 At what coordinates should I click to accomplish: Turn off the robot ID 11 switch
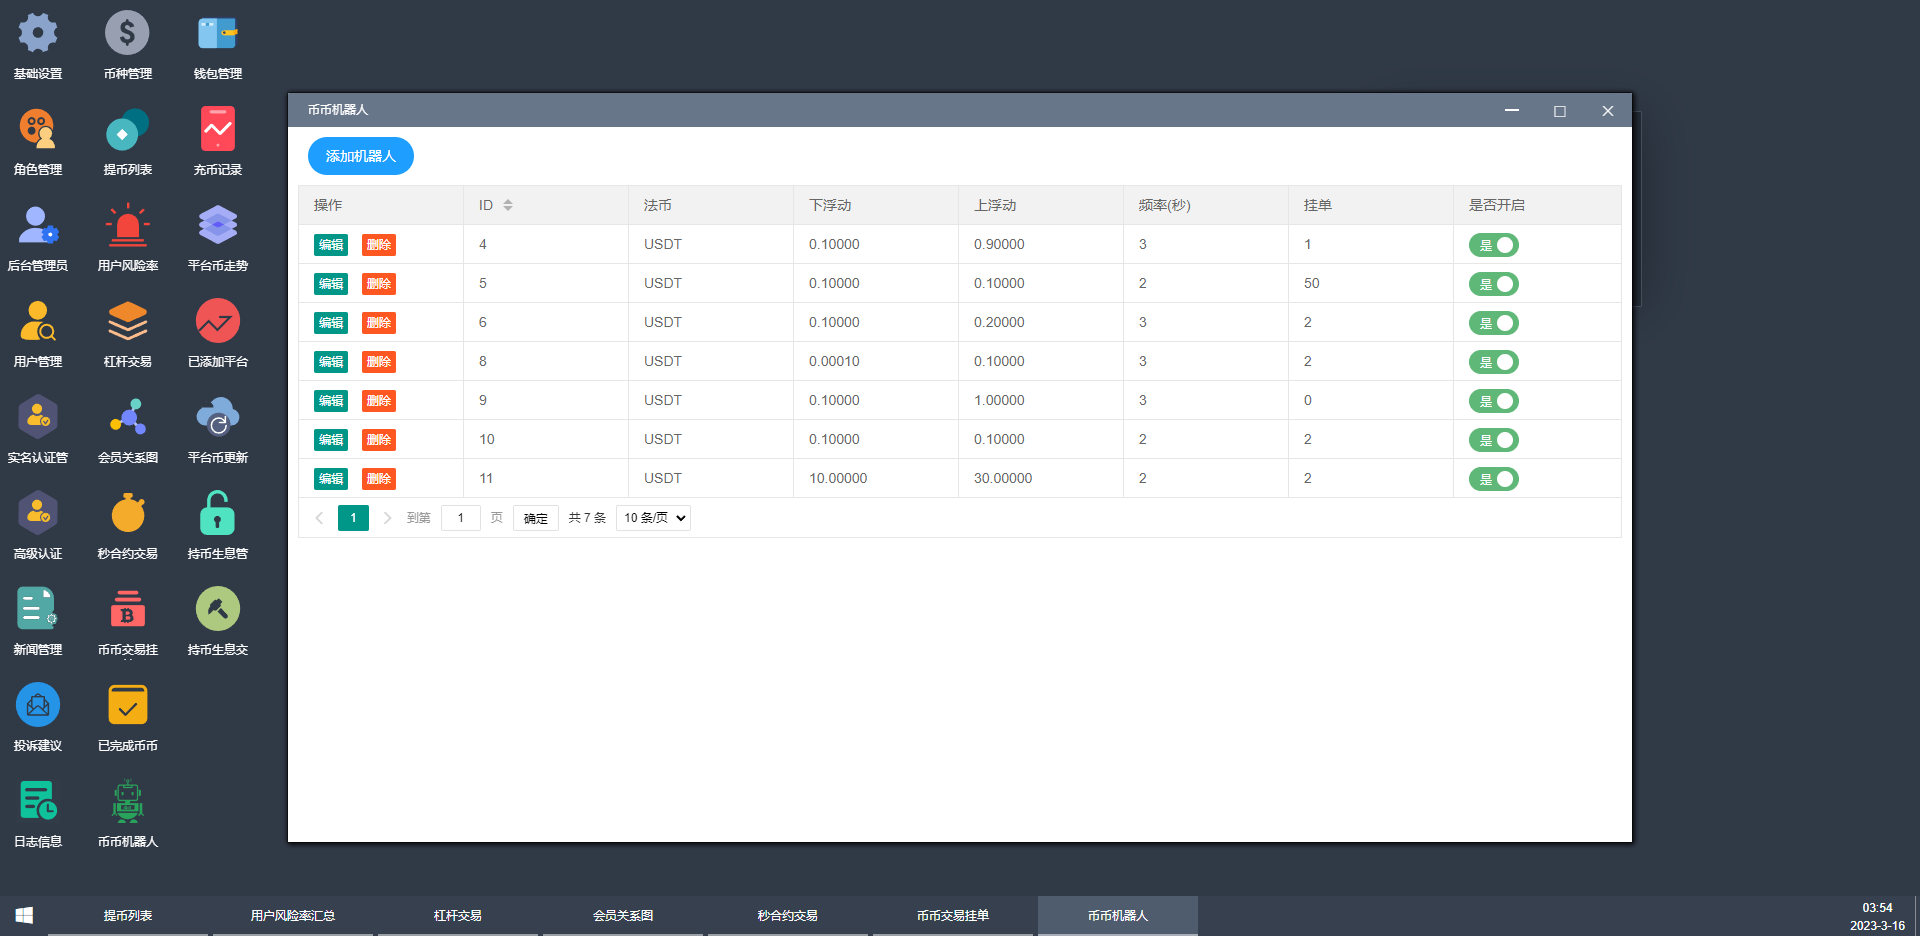pyautogui.click(x=1493, y=479)
